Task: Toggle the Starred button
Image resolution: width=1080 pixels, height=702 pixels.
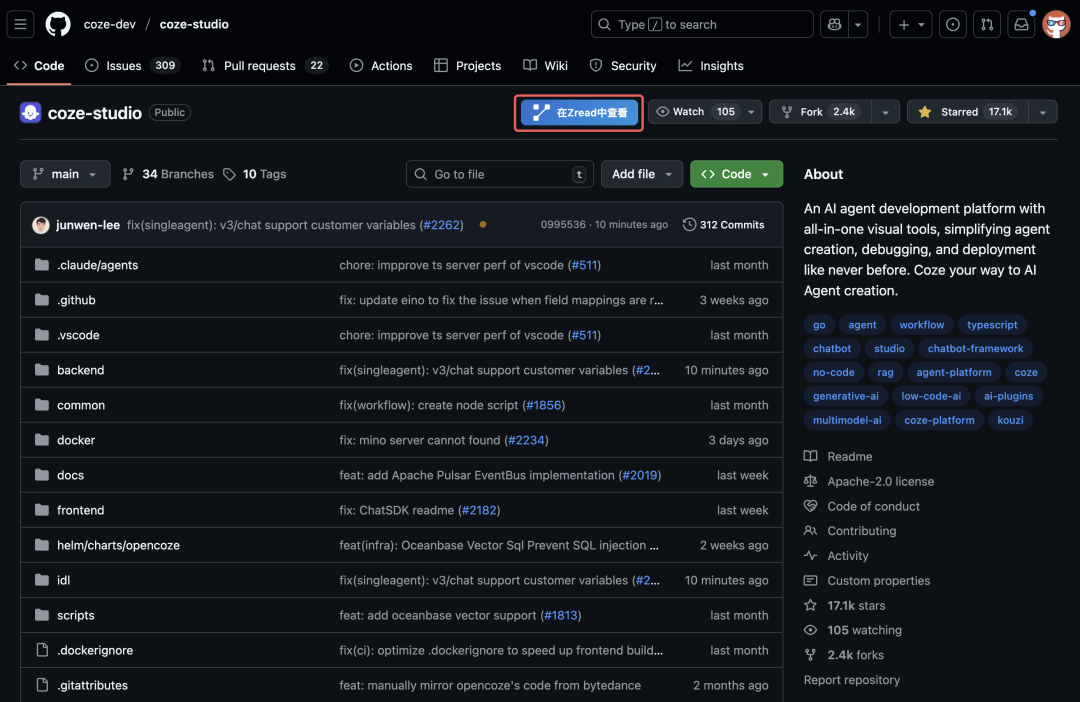Action: coord(968,112)
